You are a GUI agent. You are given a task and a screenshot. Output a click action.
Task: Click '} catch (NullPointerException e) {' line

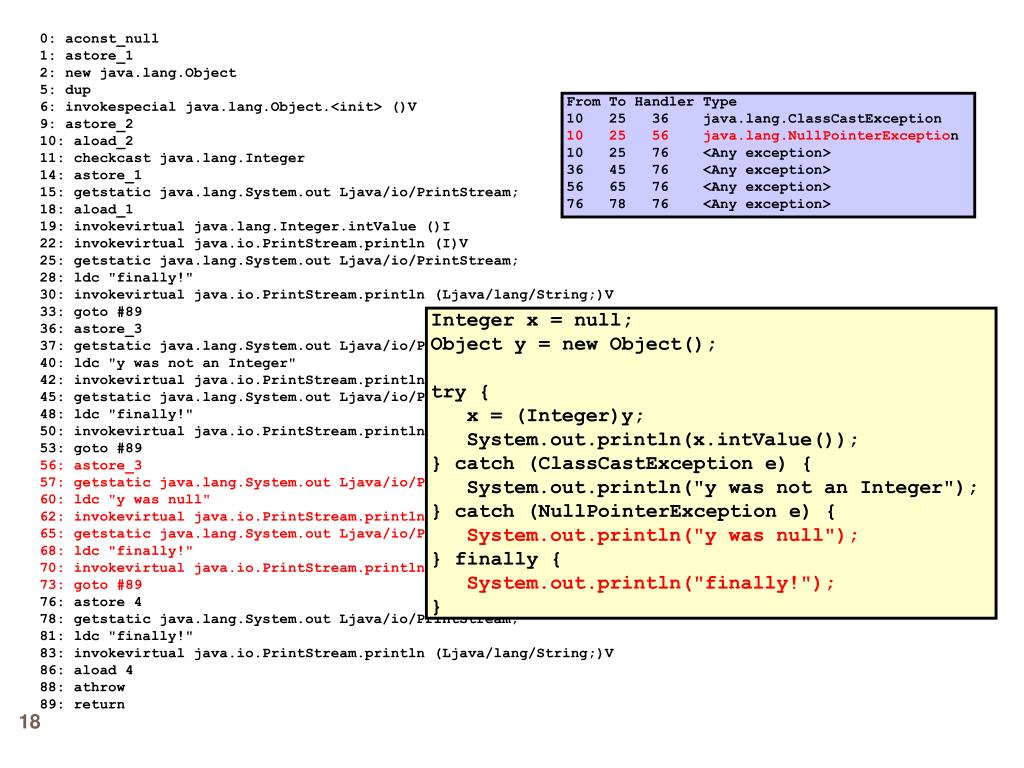[x=633, y=511]
